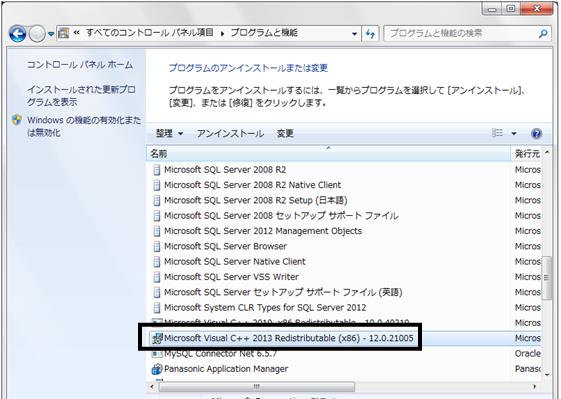Open インストールされた更新プログラムを表示 link
This screenshot has height=399, width=561.
(x=81, y=96)
